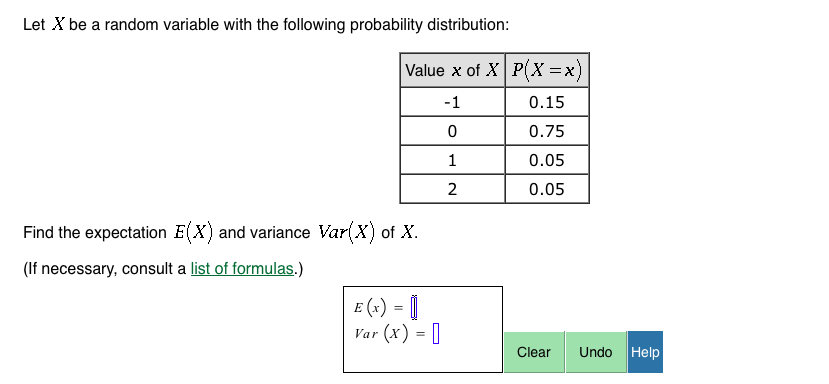829x384 pixels.
Task: Select the table cell with value 2
Action: tap(452, 189)
